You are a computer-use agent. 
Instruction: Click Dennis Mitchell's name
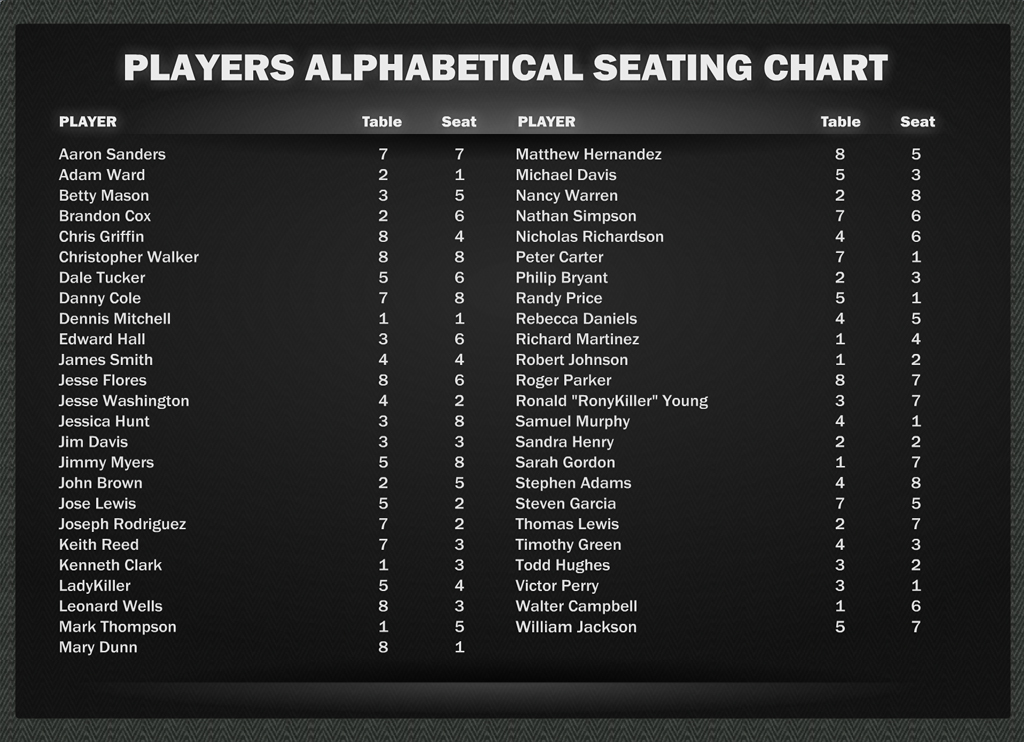114,319
